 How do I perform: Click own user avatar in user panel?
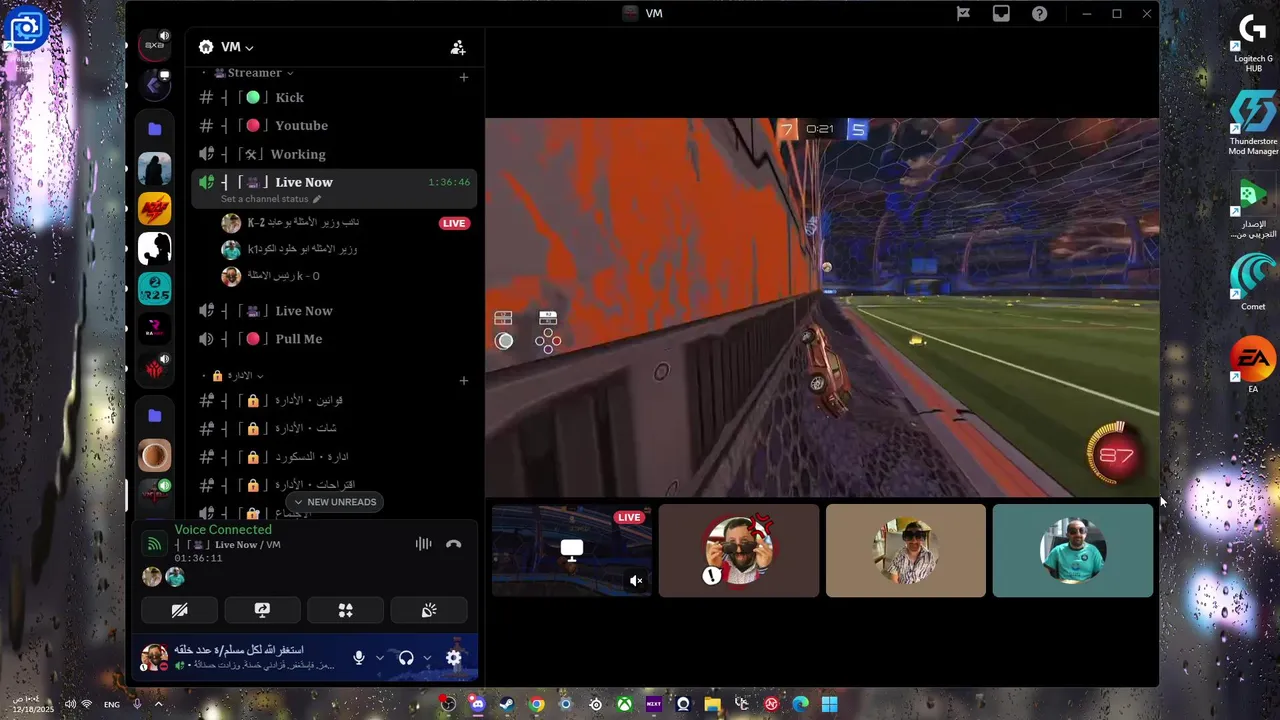(x=154, y=658)
